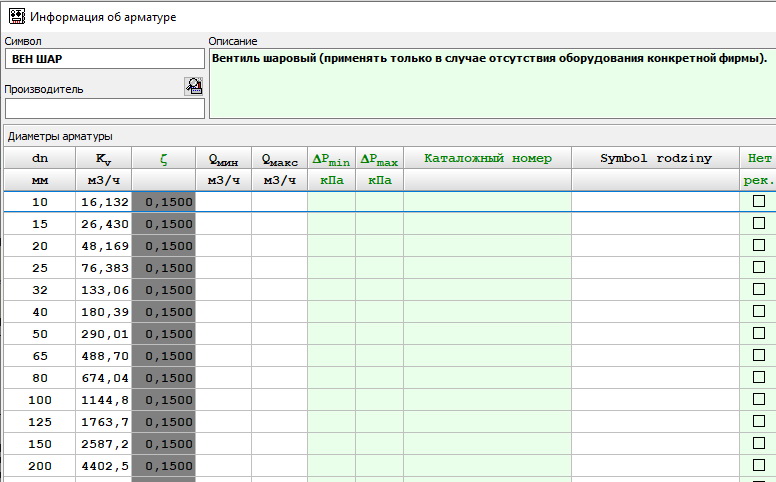This screenshot has height=482, width=776.
Task: Select the Kv cell 48,169
Action: [103, 246]
